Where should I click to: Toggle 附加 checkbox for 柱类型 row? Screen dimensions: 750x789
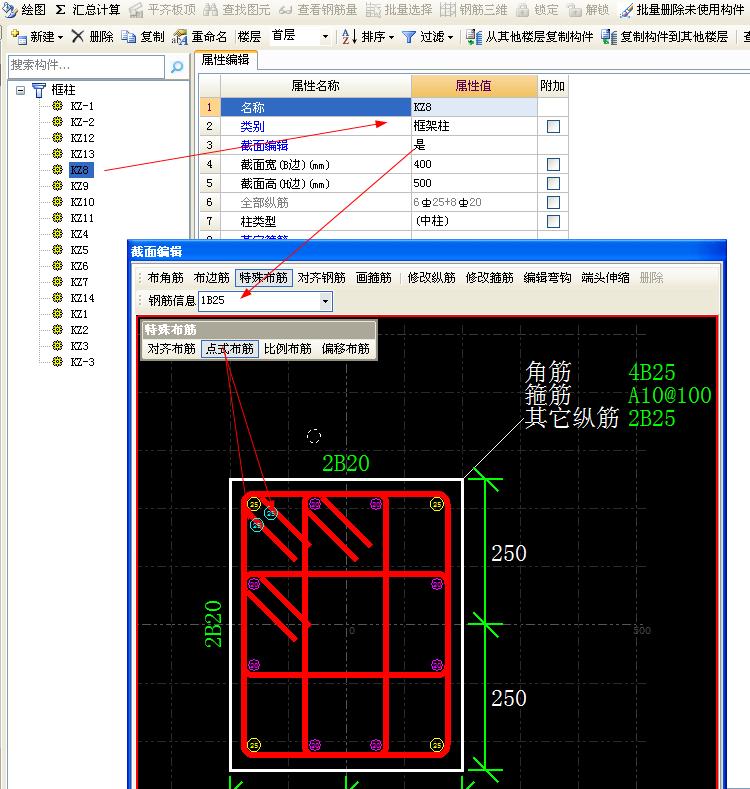click(x=553, y=221)
